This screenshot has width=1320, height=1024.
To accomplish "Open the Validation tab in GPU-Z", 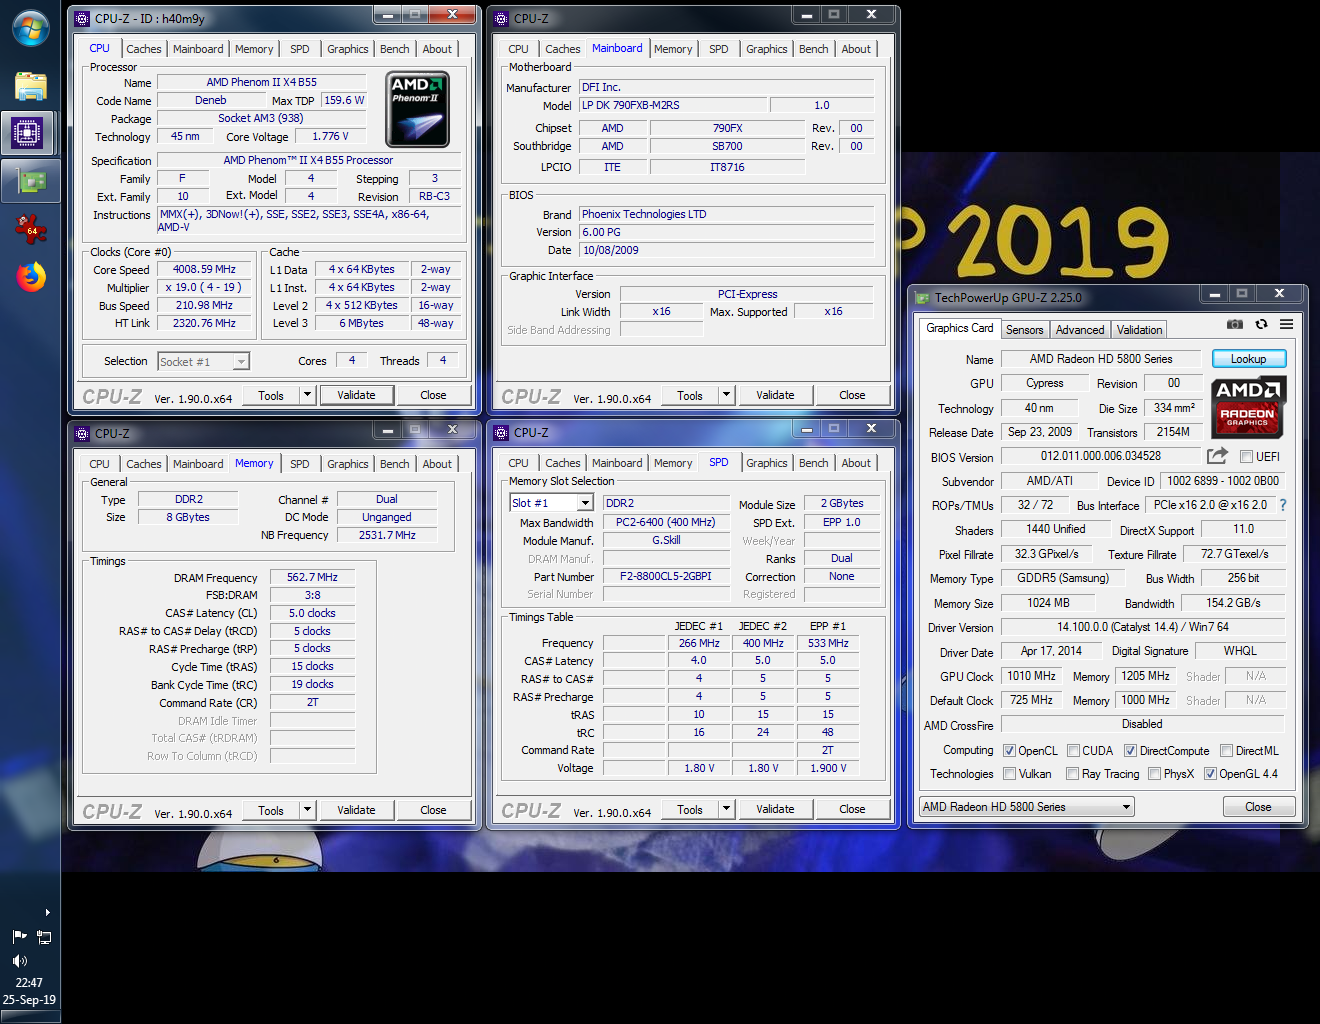I will 1139,330.
